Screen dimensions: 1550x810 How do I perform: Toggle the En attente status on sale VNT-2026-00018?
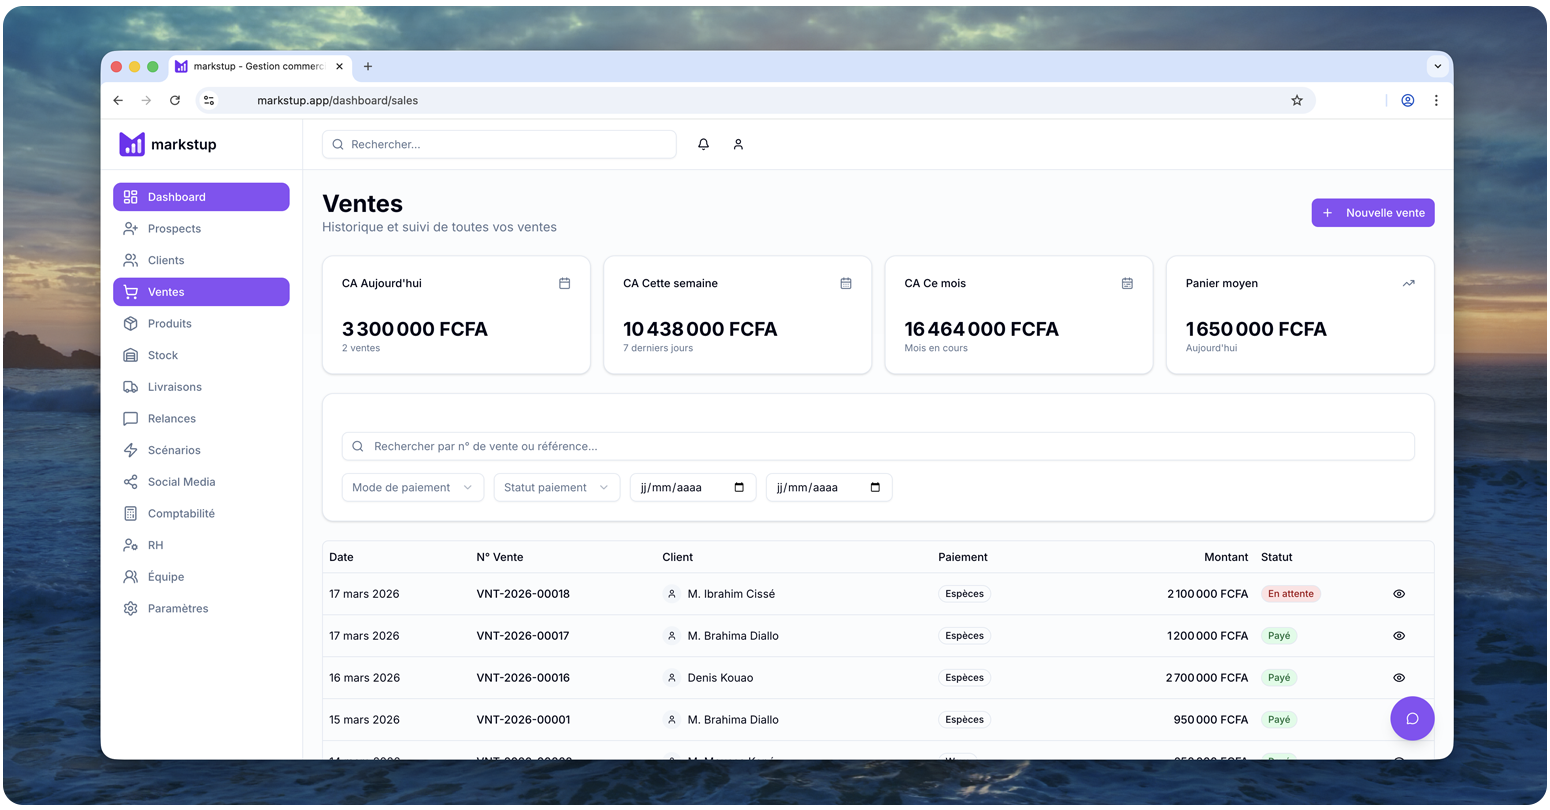1290,593
